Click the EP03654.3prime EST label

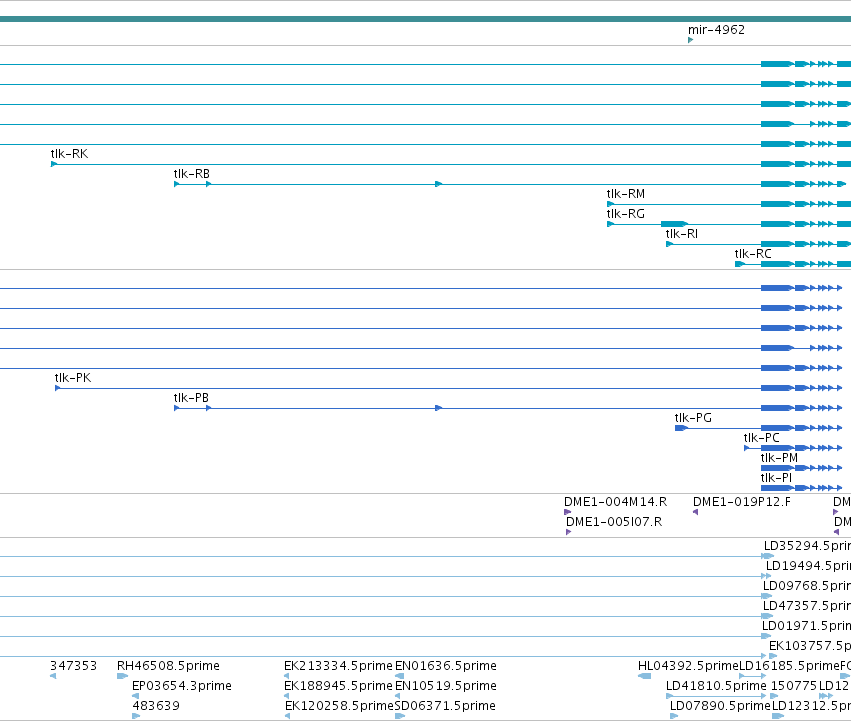click(182, 686)
